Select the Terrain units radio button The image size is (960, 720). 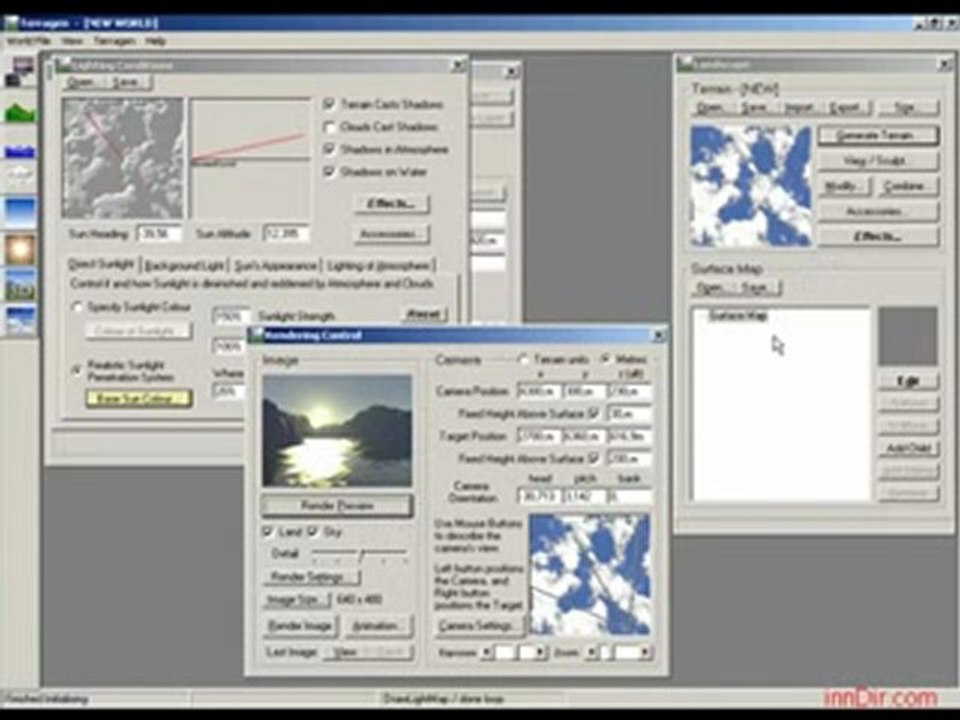click(524, 359)
